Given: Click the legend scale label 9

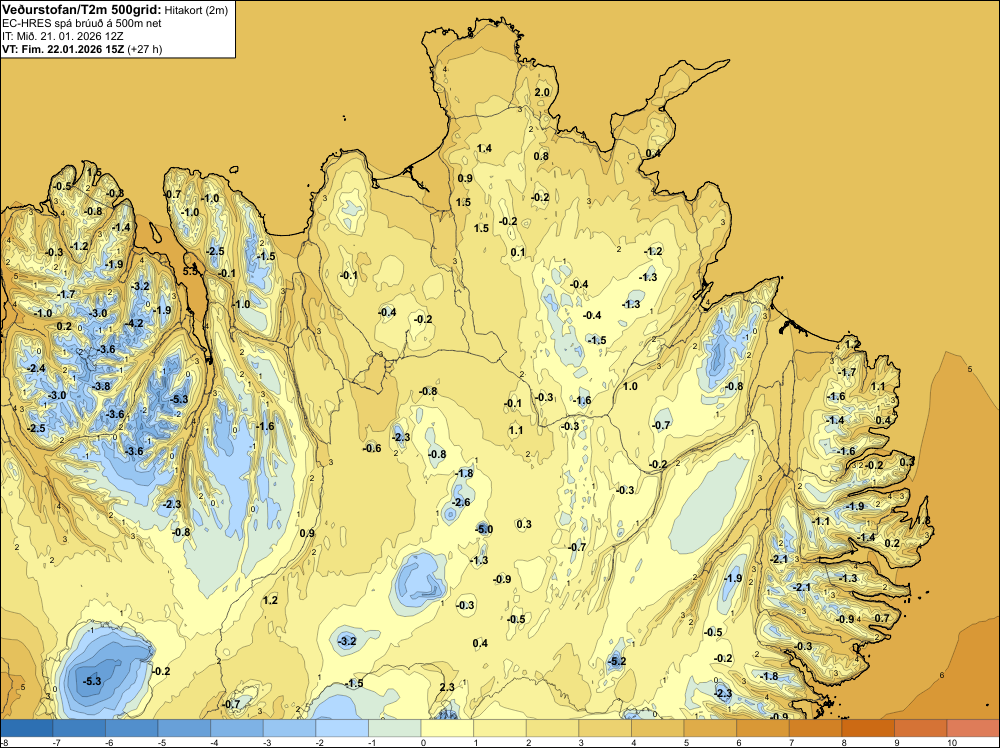Looking at the screenshot, I should [895, 742].
